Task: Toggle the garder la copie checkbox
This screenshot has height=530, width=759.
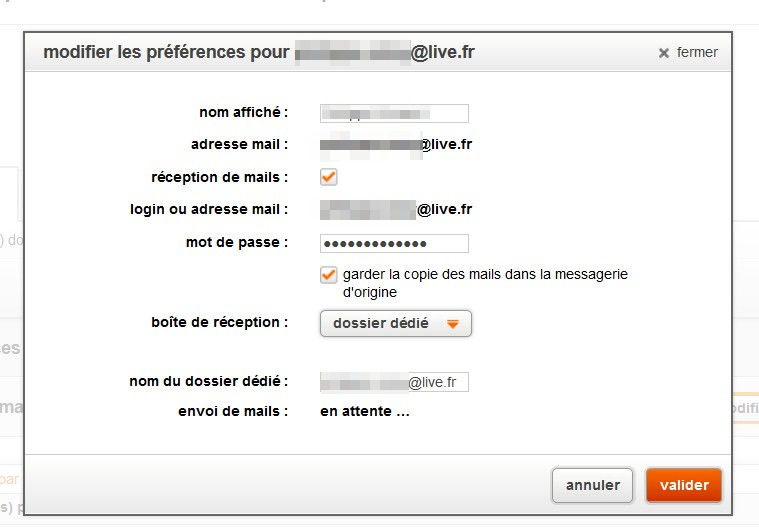Action: tap(329, 275)
